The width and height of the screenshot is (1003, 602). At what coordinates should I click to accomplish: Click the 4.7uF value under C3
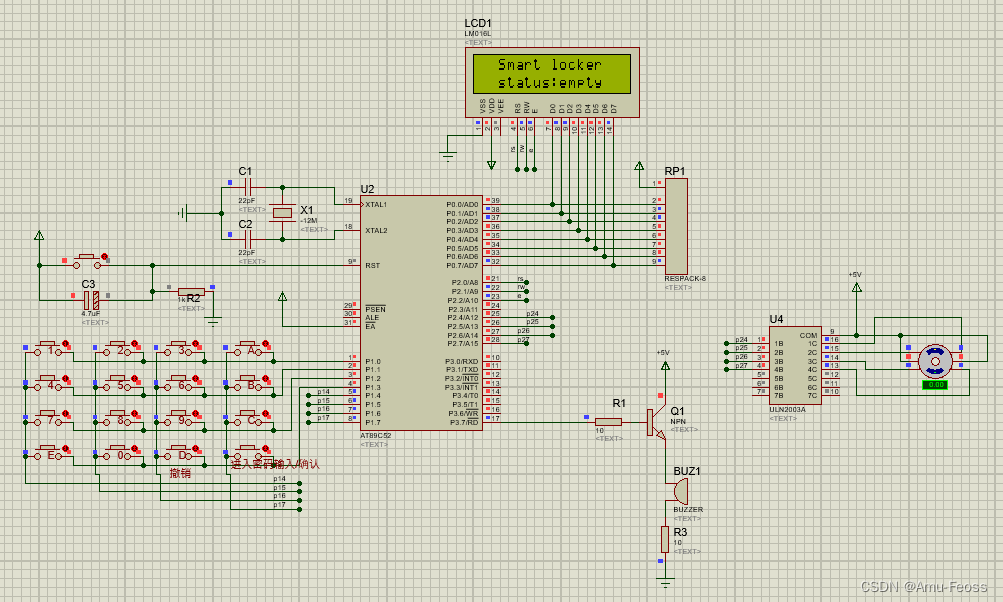(x=91, y=314)
